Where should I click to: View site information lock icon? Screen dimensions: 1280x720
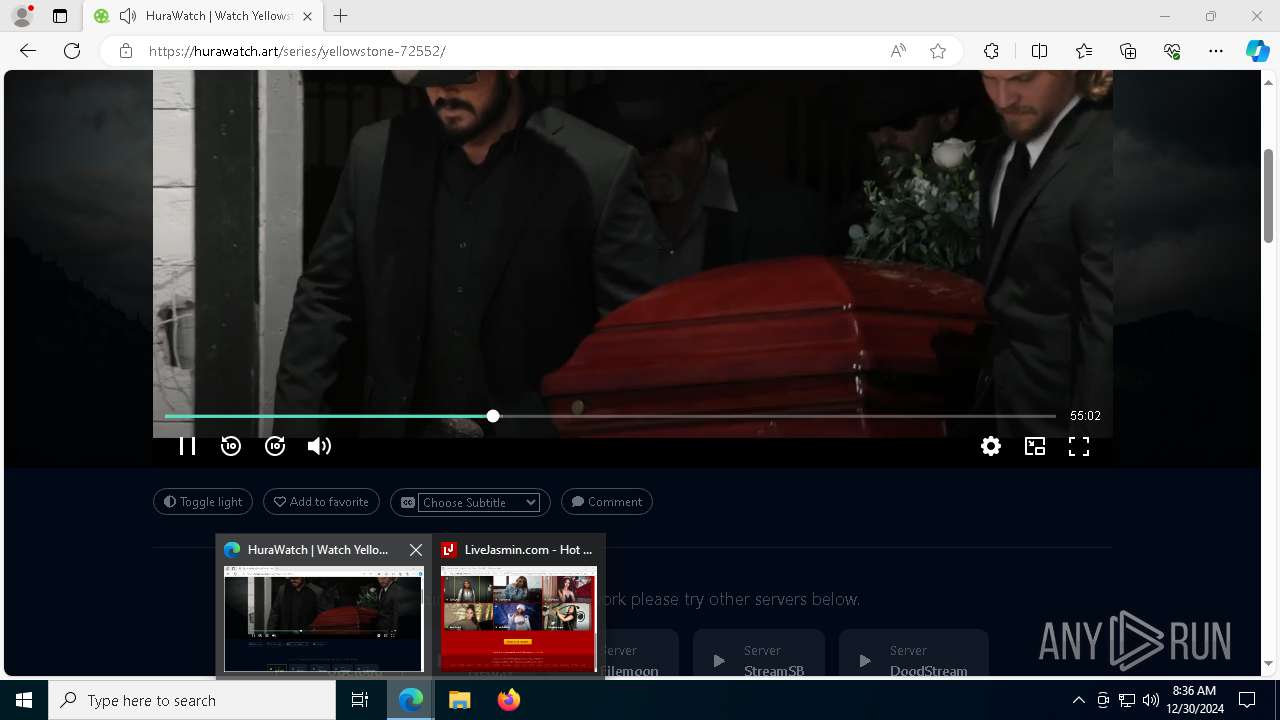126,51
